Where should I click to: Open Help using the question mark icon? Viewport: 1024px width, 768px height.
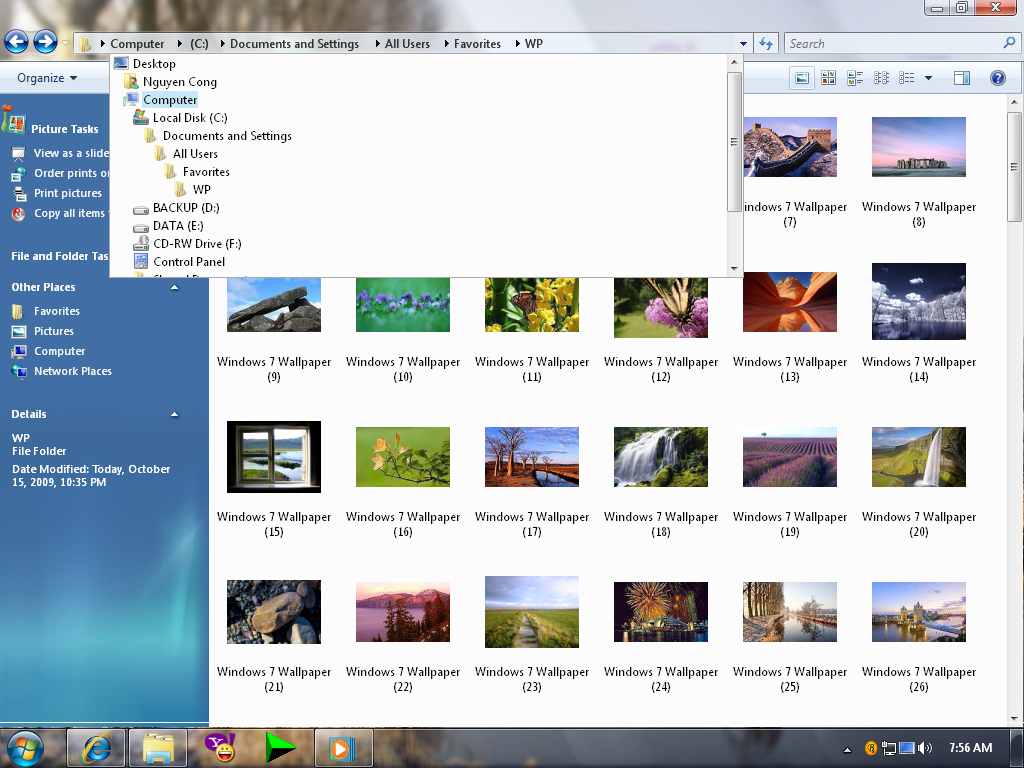pyautogui.click(x=997, y=77)
